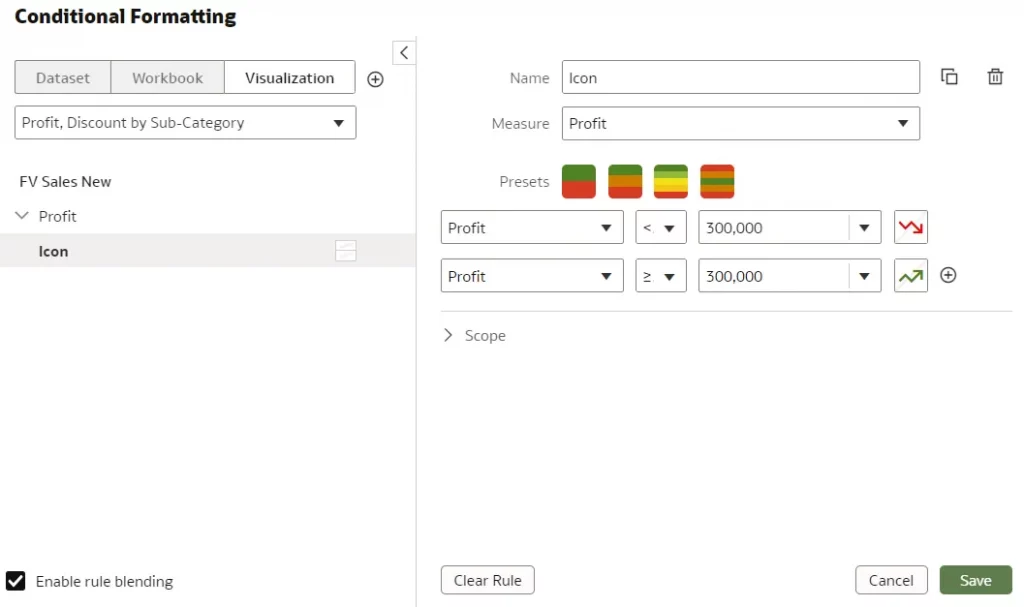Screen dimensions: 1024x607
Task: Collapse the Profit tree node
Action: [x=22, y=216]
